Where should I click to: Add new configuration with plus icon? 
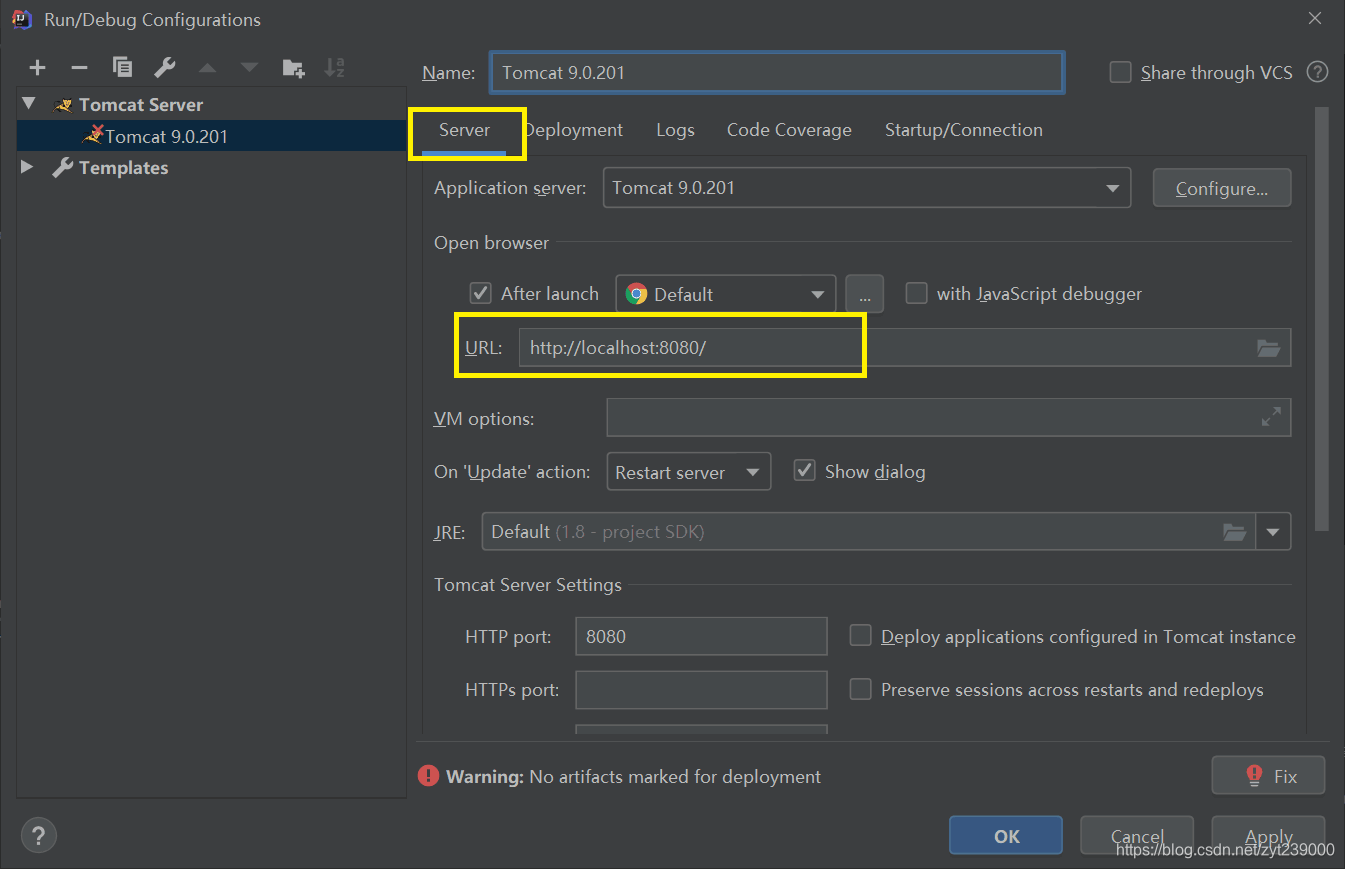pos(37,68)
